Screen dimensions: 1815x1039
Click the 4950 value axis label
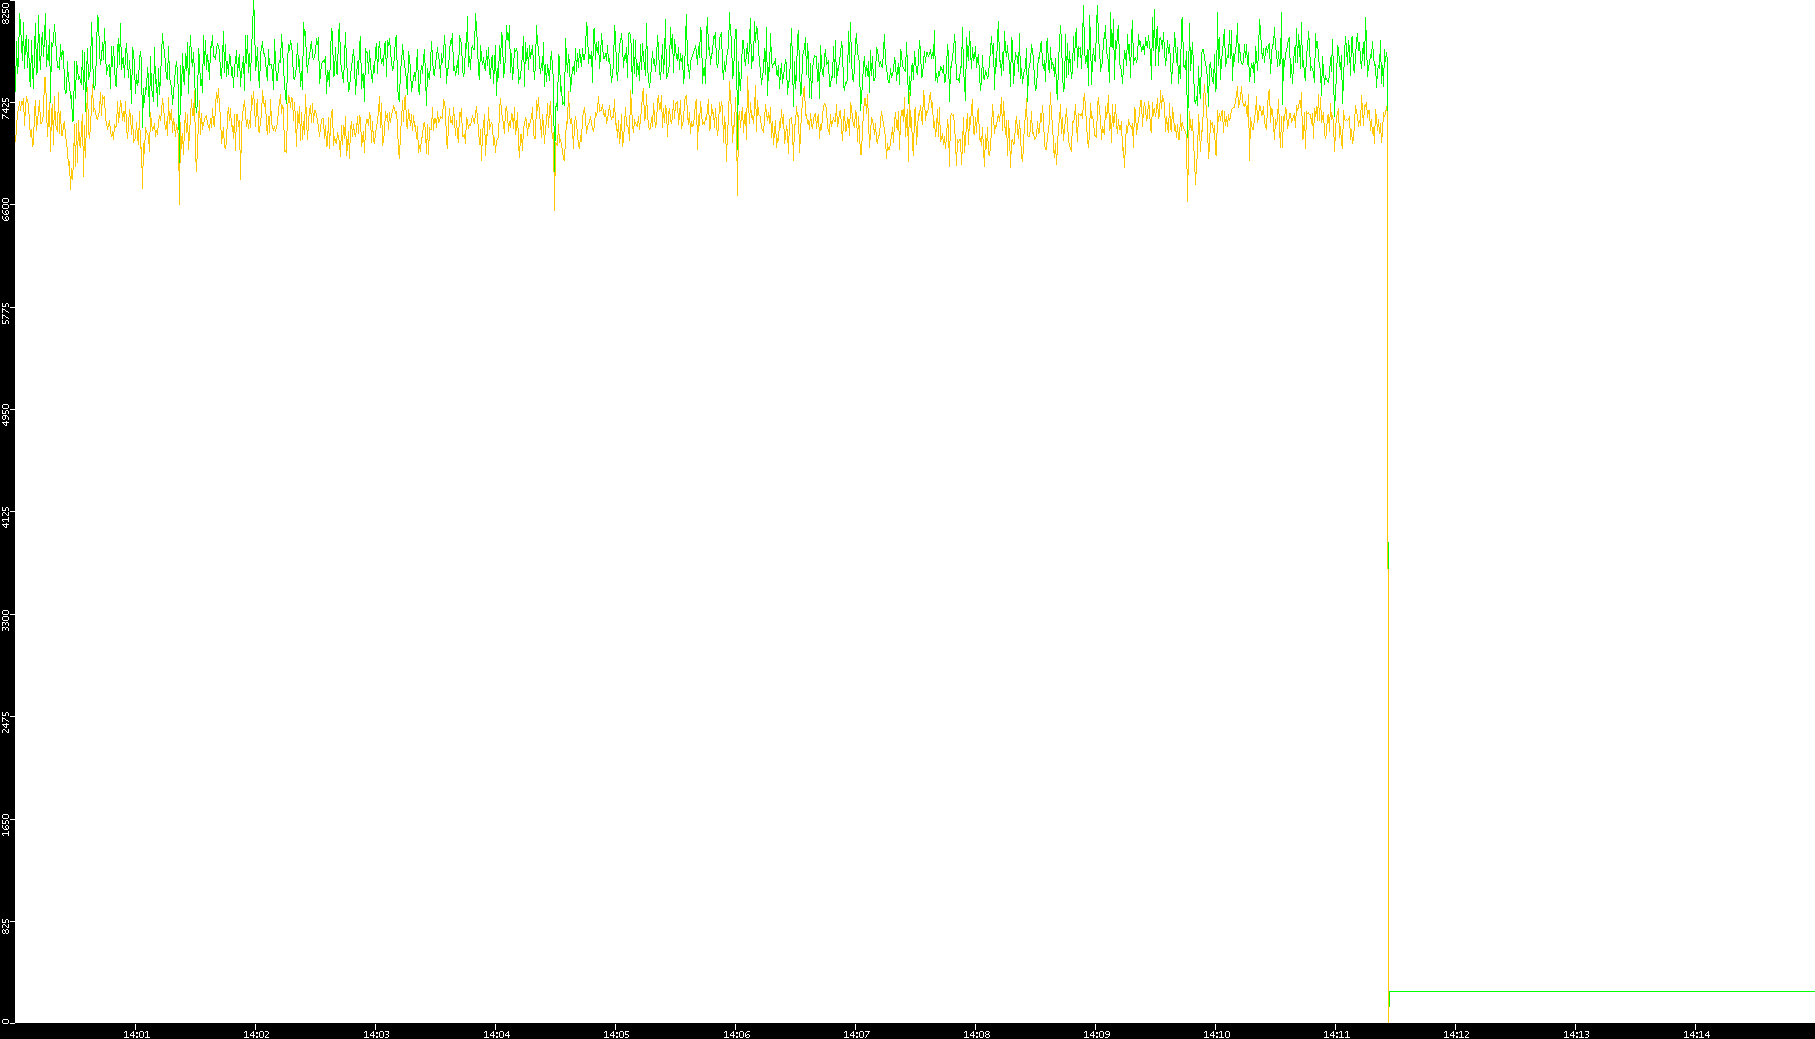6,415
